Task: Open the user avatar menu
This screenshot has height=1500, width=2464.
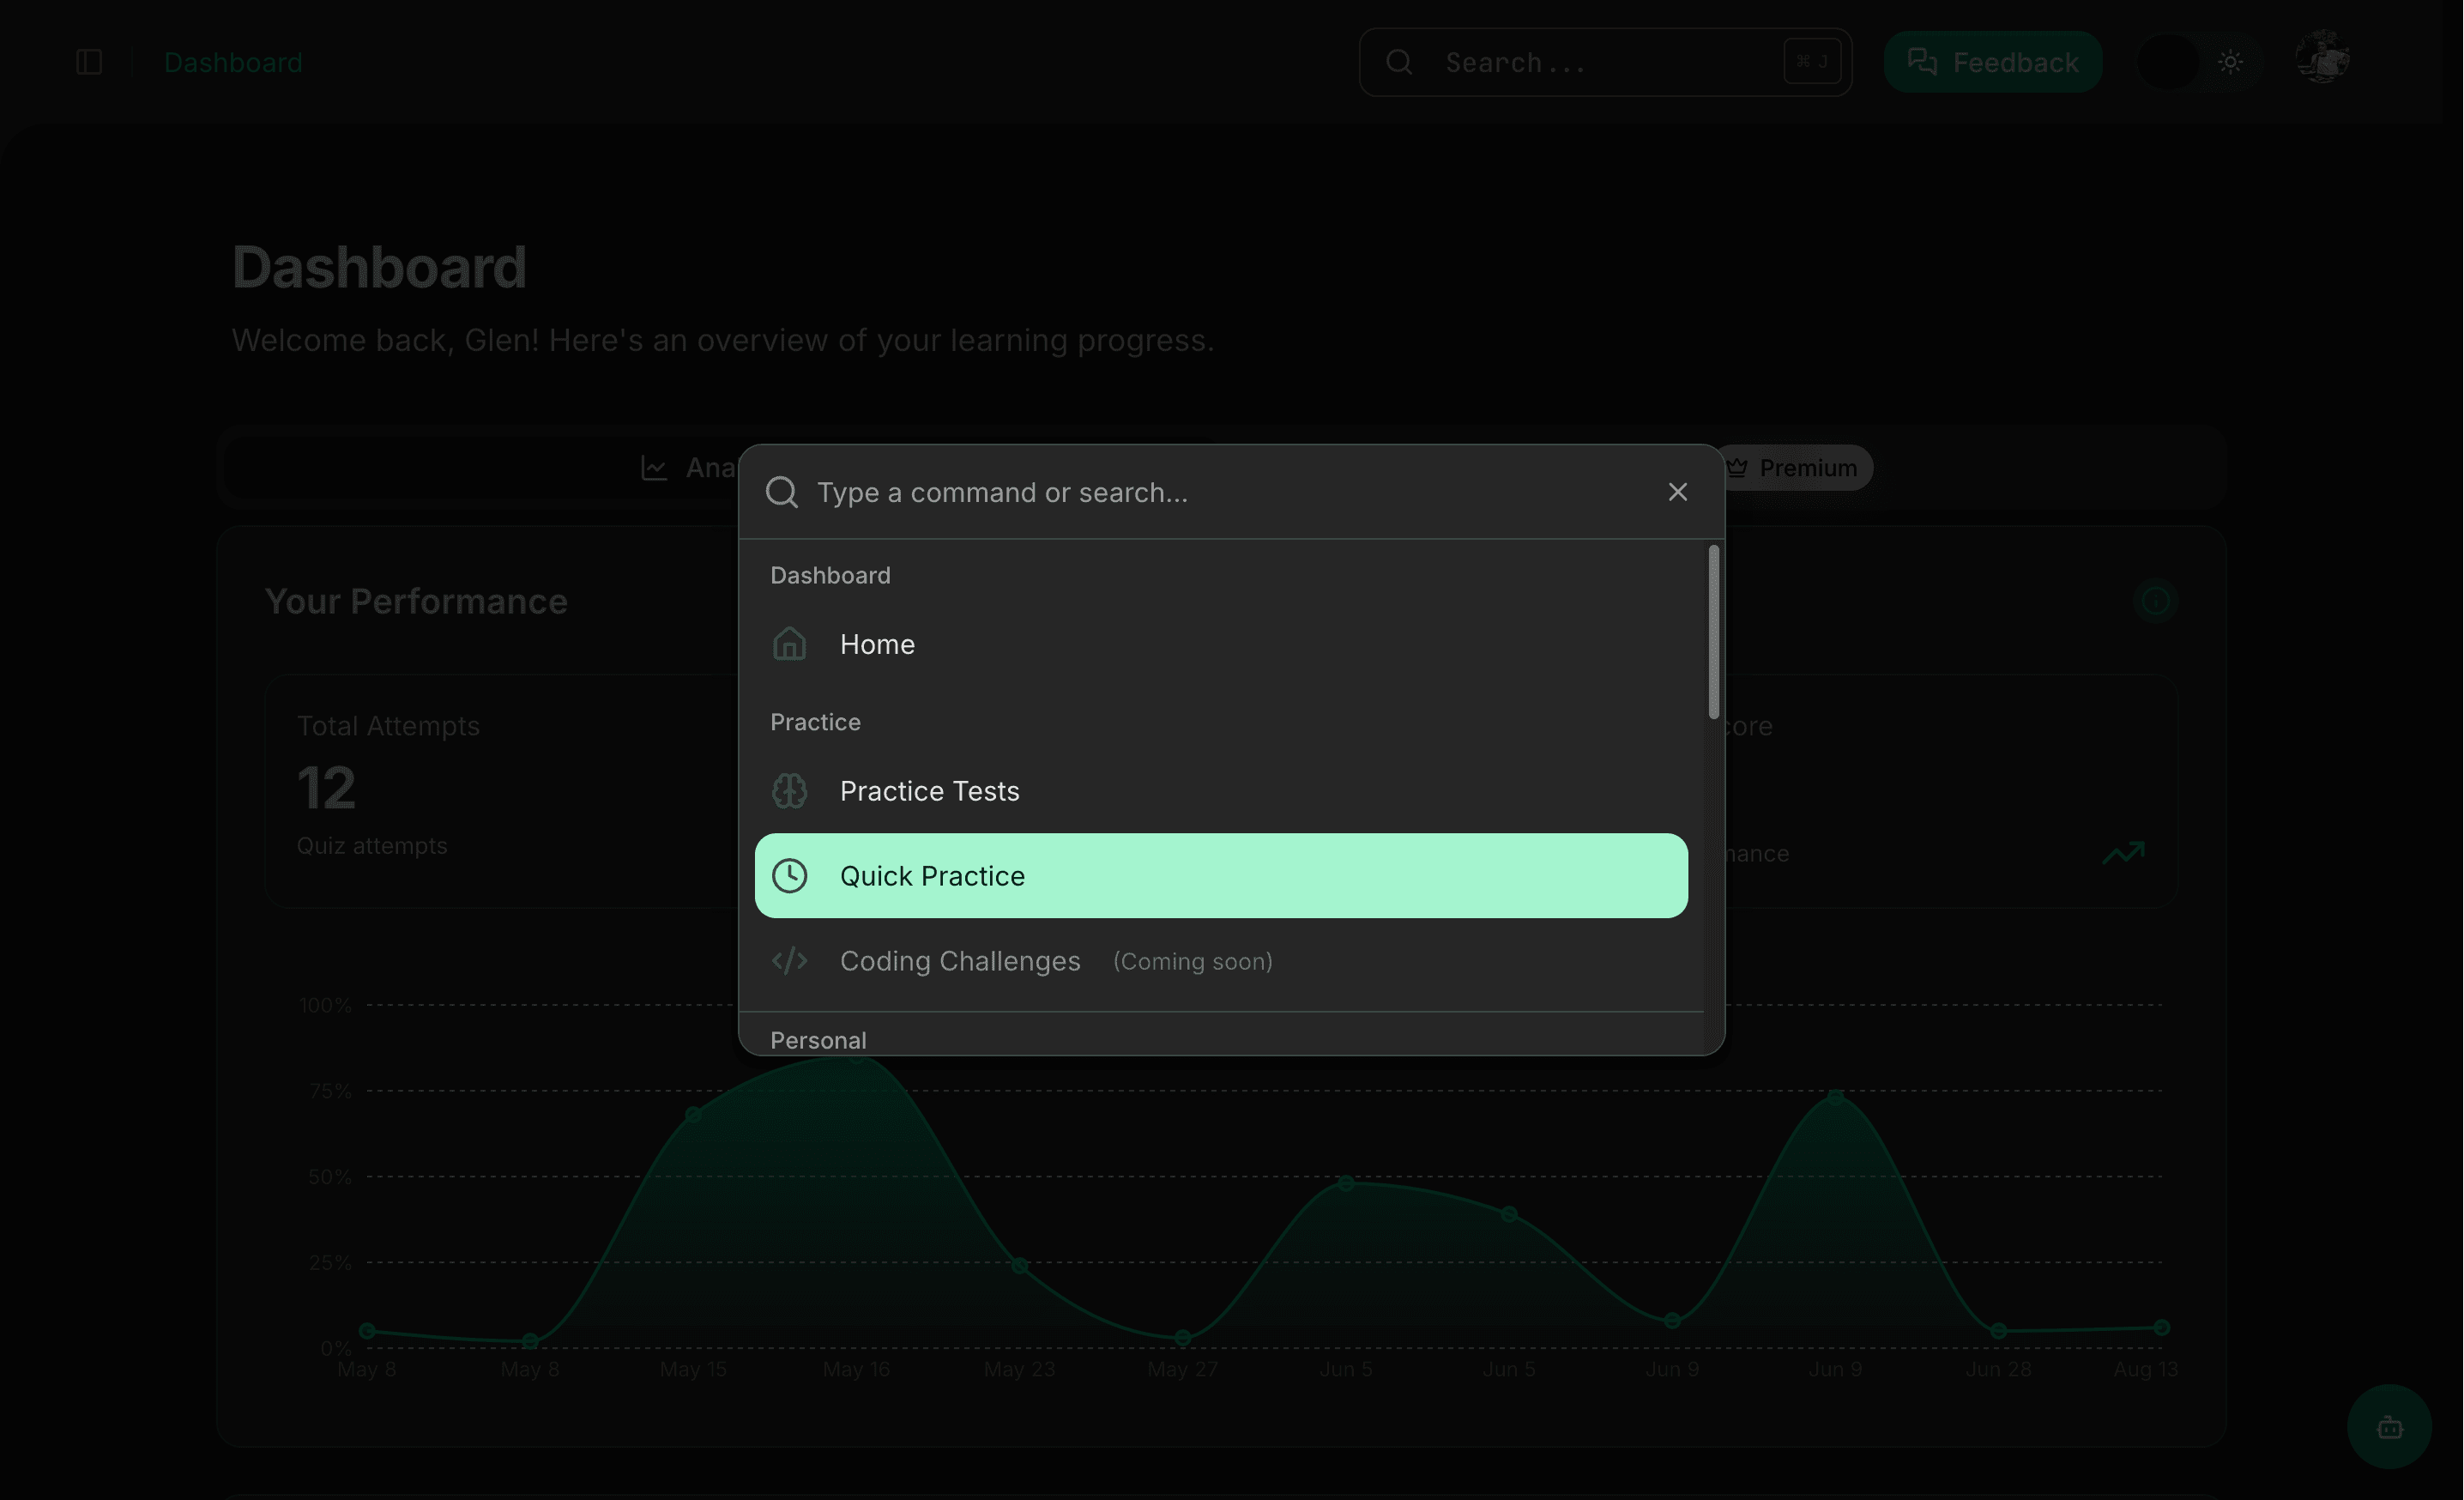Action: click(2322, 58)
